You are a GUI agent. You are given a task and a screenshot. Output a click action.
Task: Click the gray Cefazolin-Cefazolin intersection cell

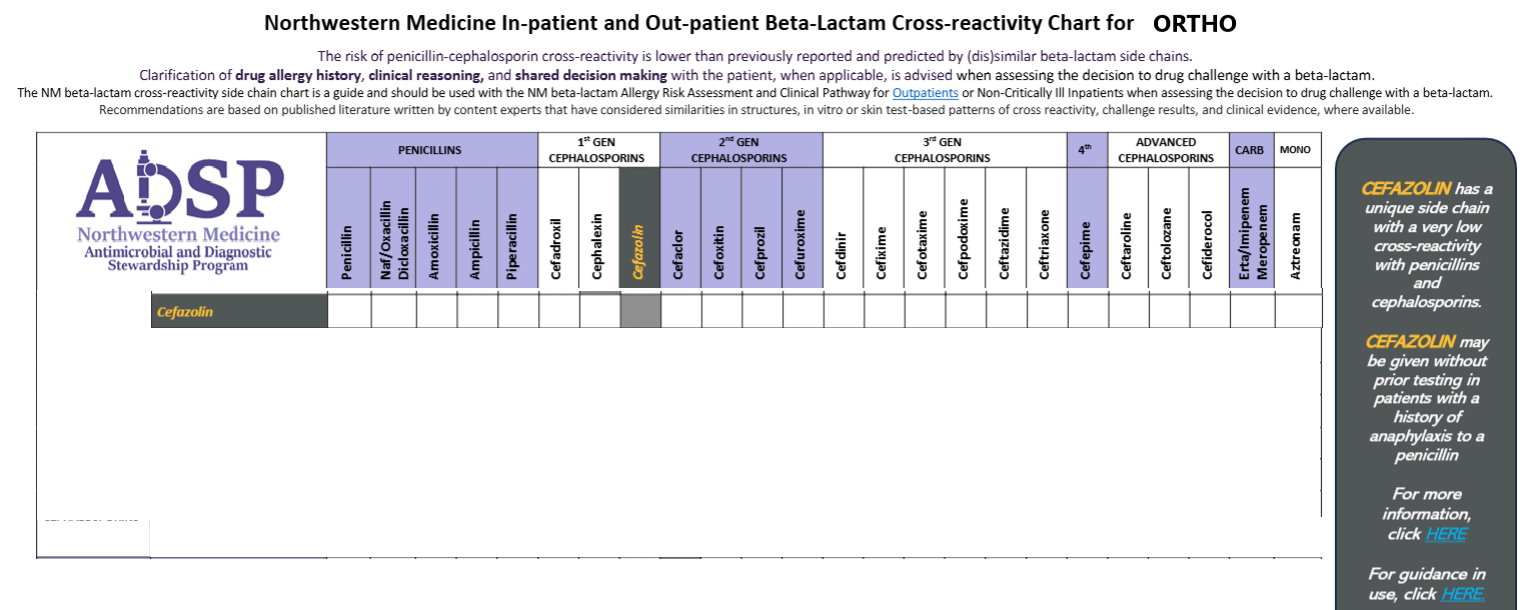point(640,312)
